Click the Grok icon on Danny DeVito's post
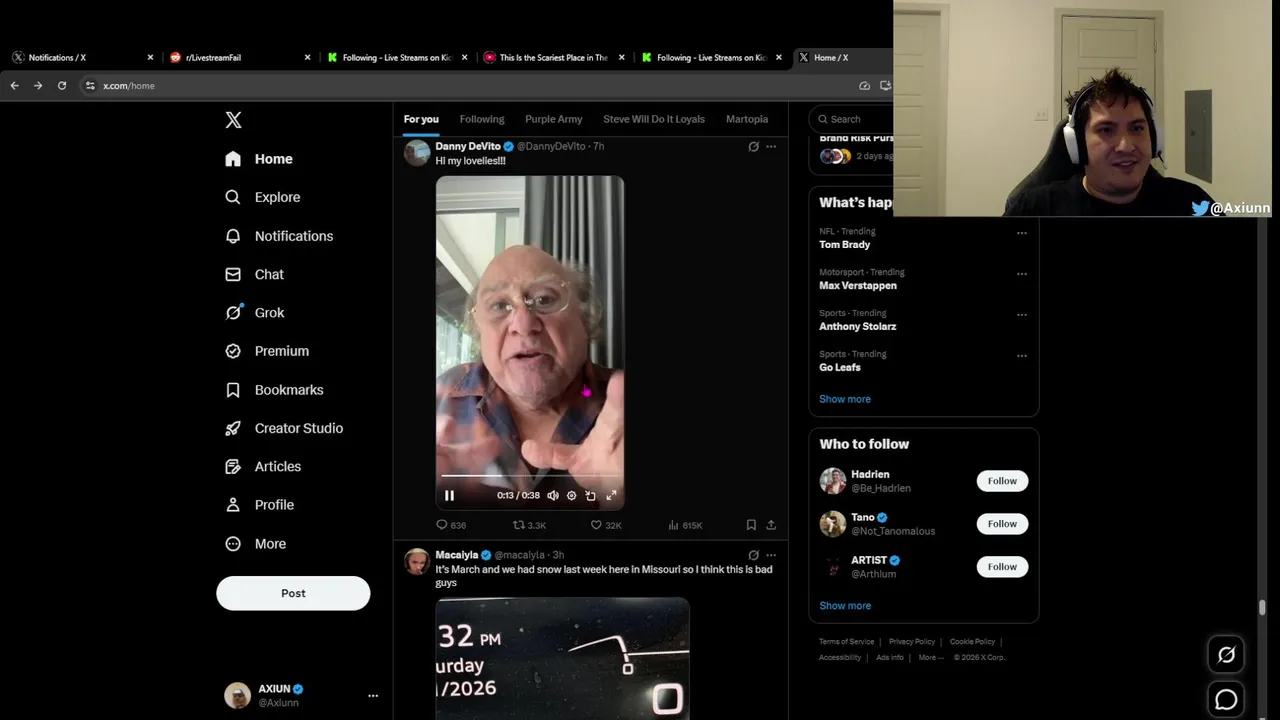The height and width of the screenshot is (720, 1280). click(753, 146)
